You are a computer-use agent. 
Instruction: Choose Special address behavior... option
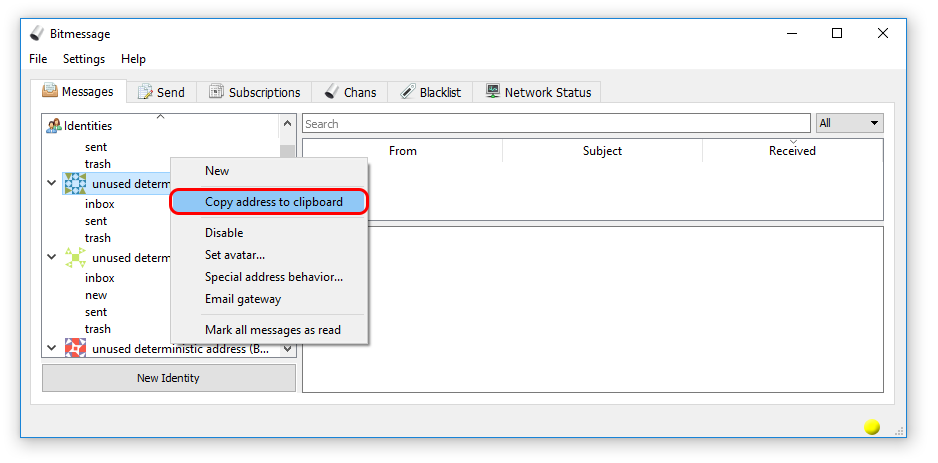[269, 277]
